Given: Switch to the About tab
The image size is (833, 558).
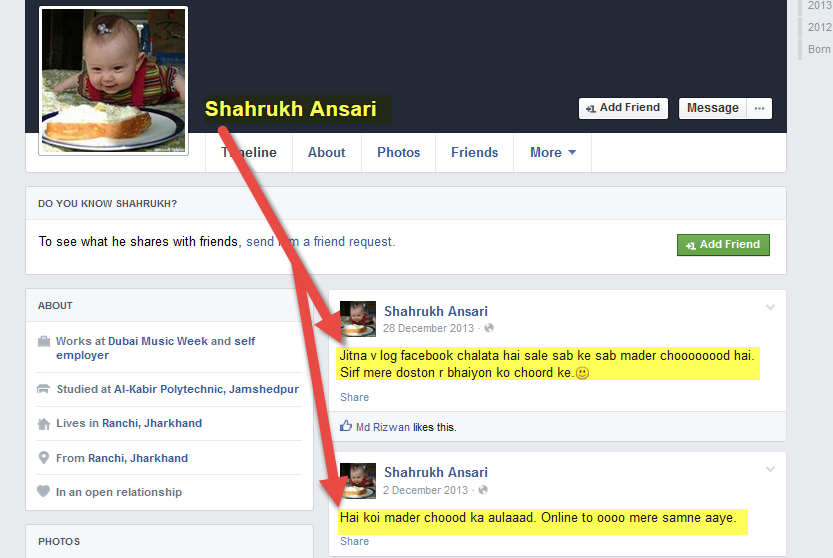Looking at the screenshot, I should click(327, 153).
